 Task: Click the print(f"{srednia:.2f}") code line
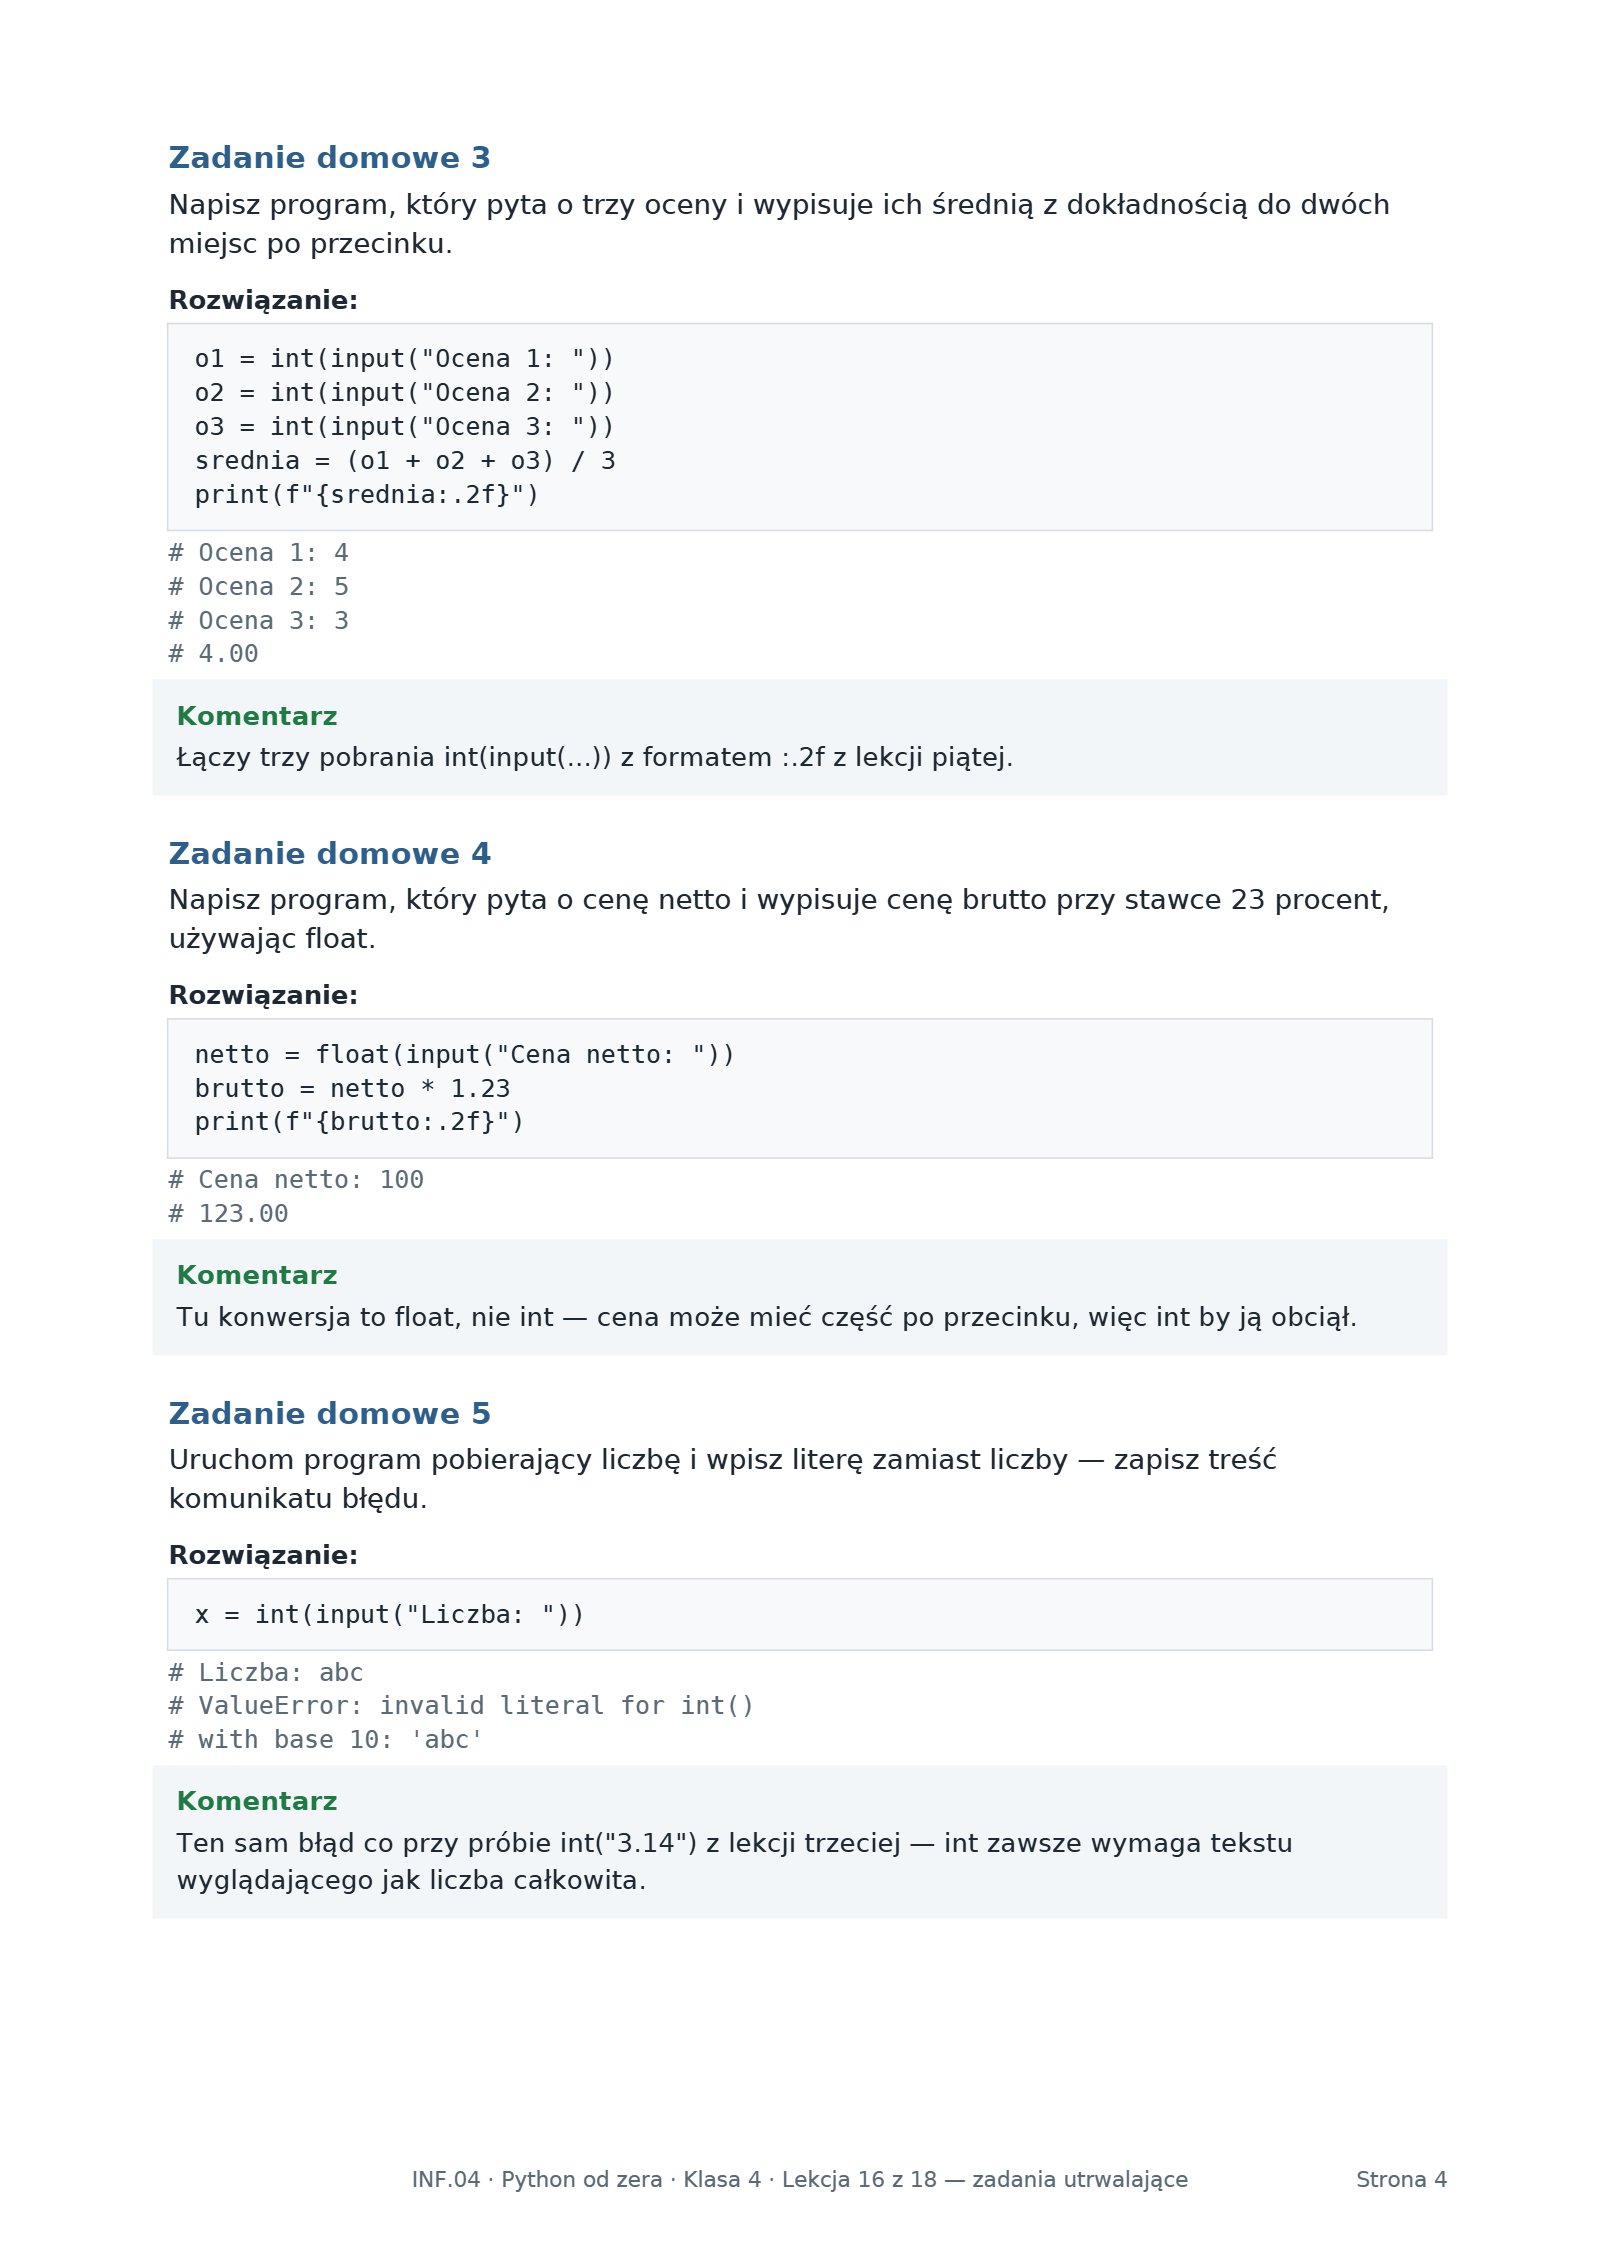[366, 495]
